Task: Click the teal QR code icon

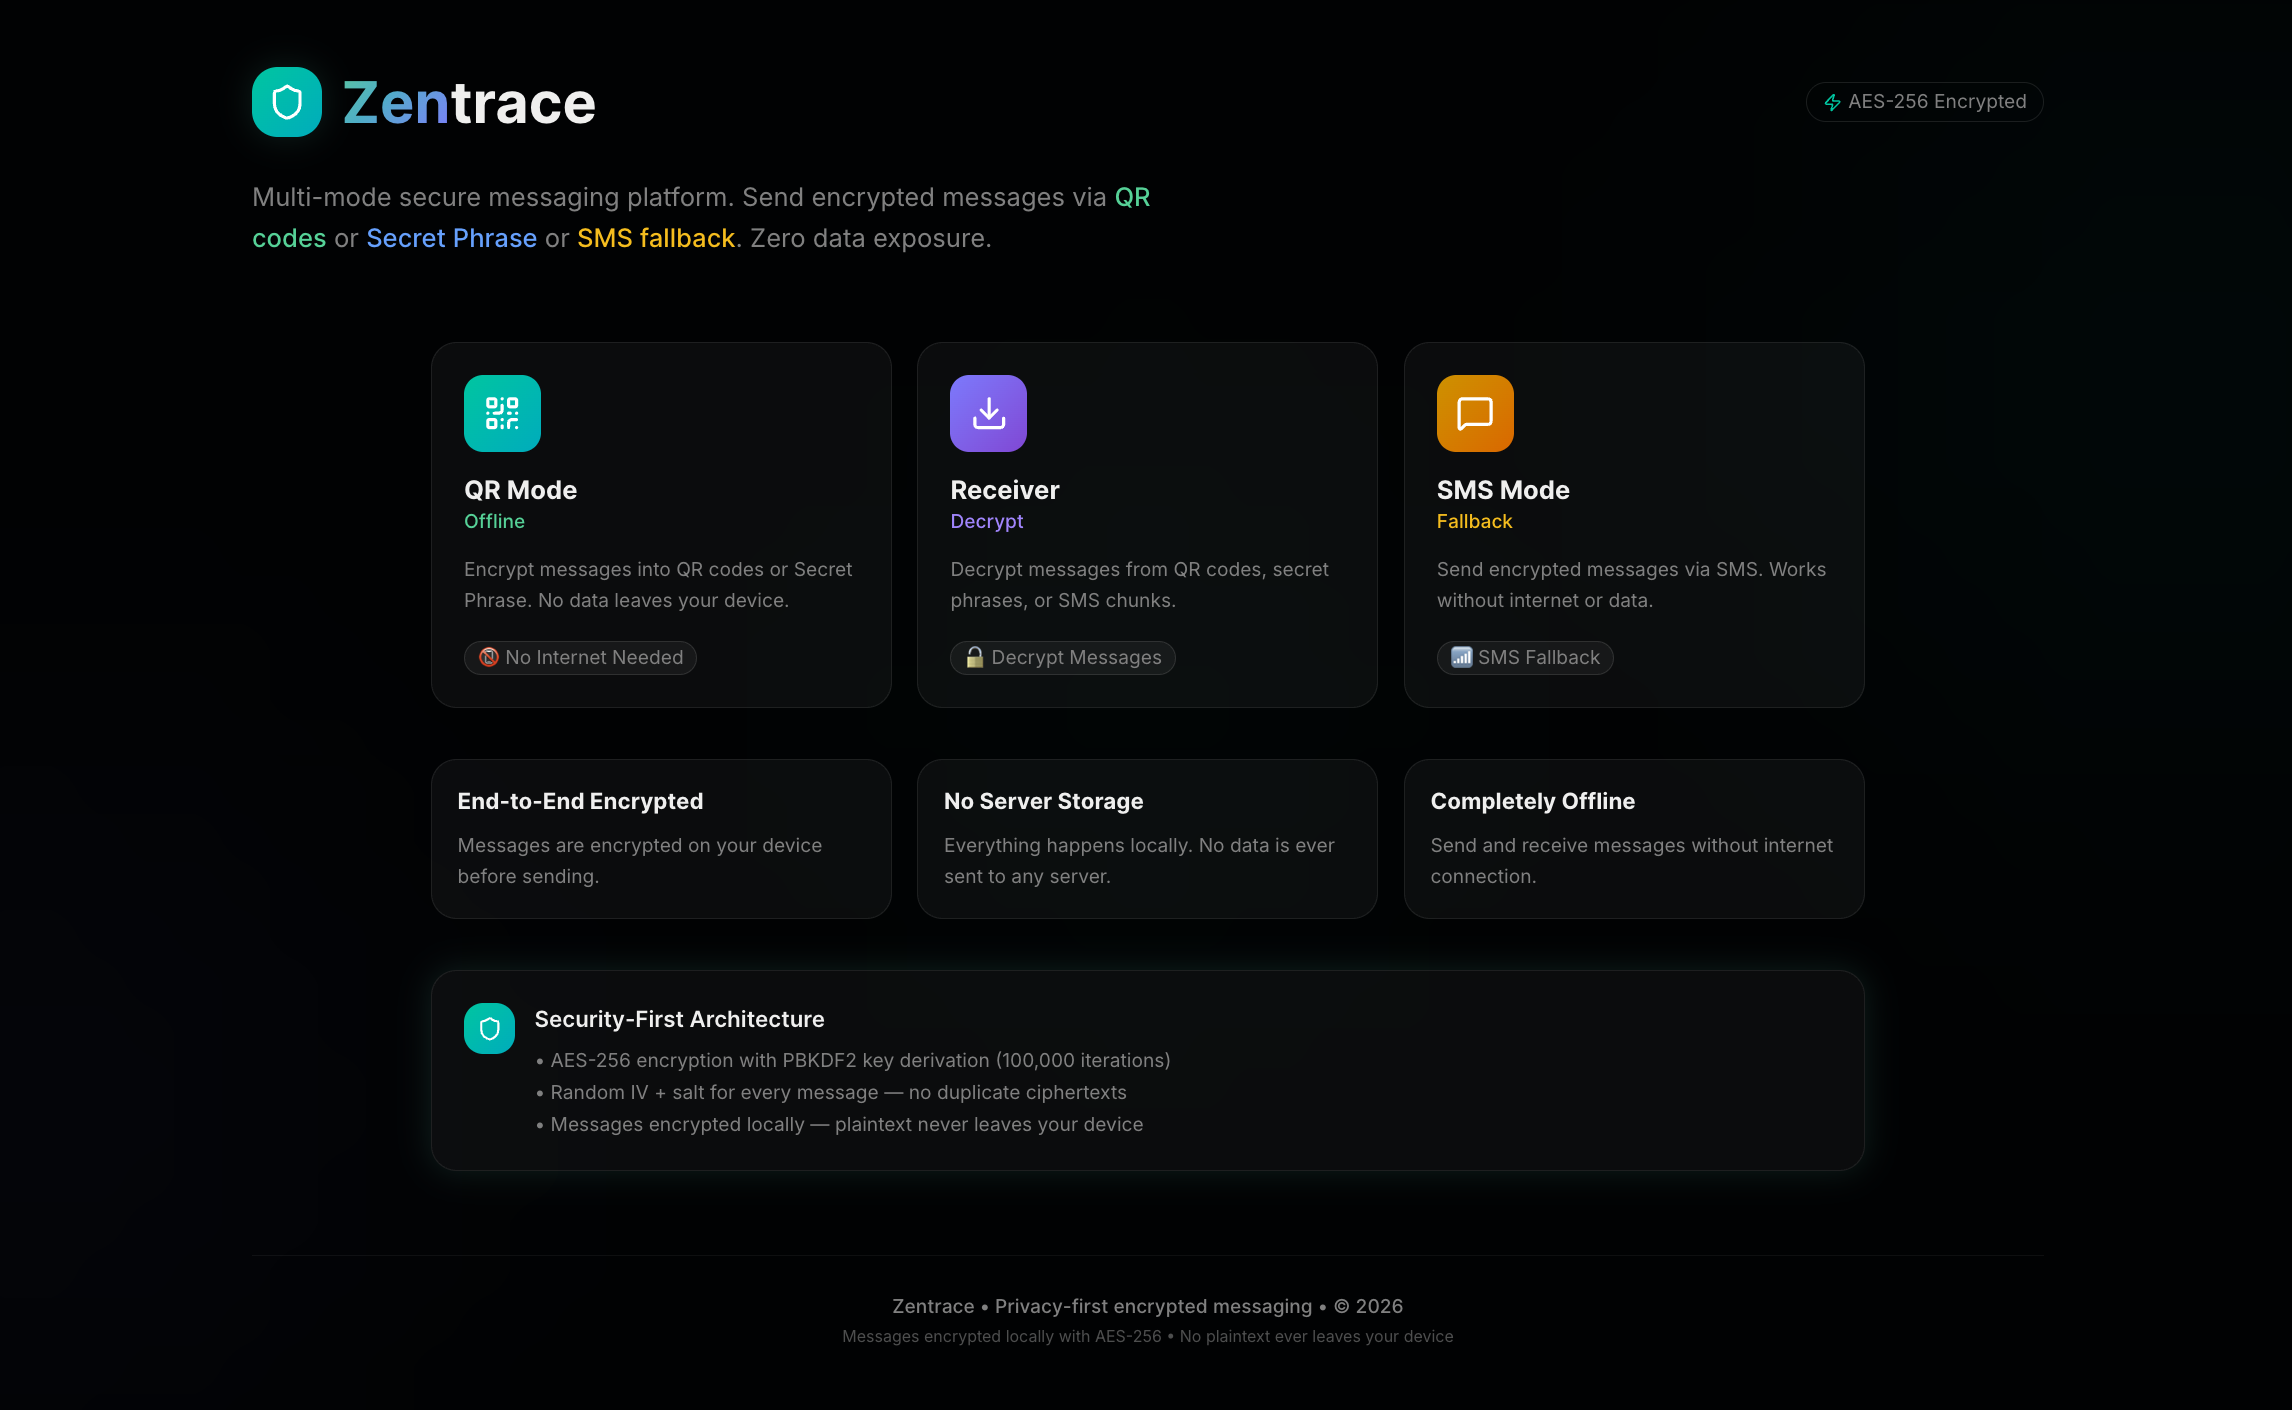Action: (x=502, y=413)
